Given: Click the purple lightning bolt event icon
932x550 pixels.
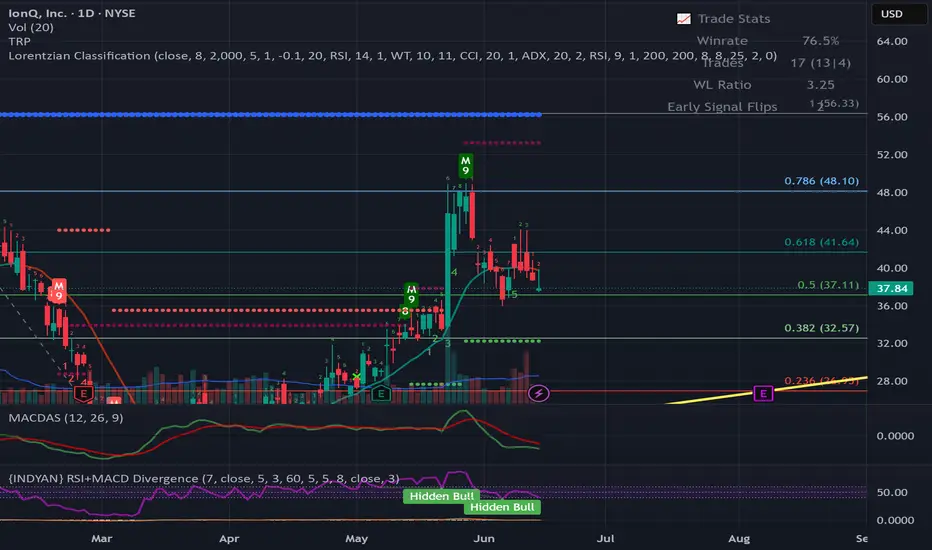Looking at the screenshot, I should (539, 393).
